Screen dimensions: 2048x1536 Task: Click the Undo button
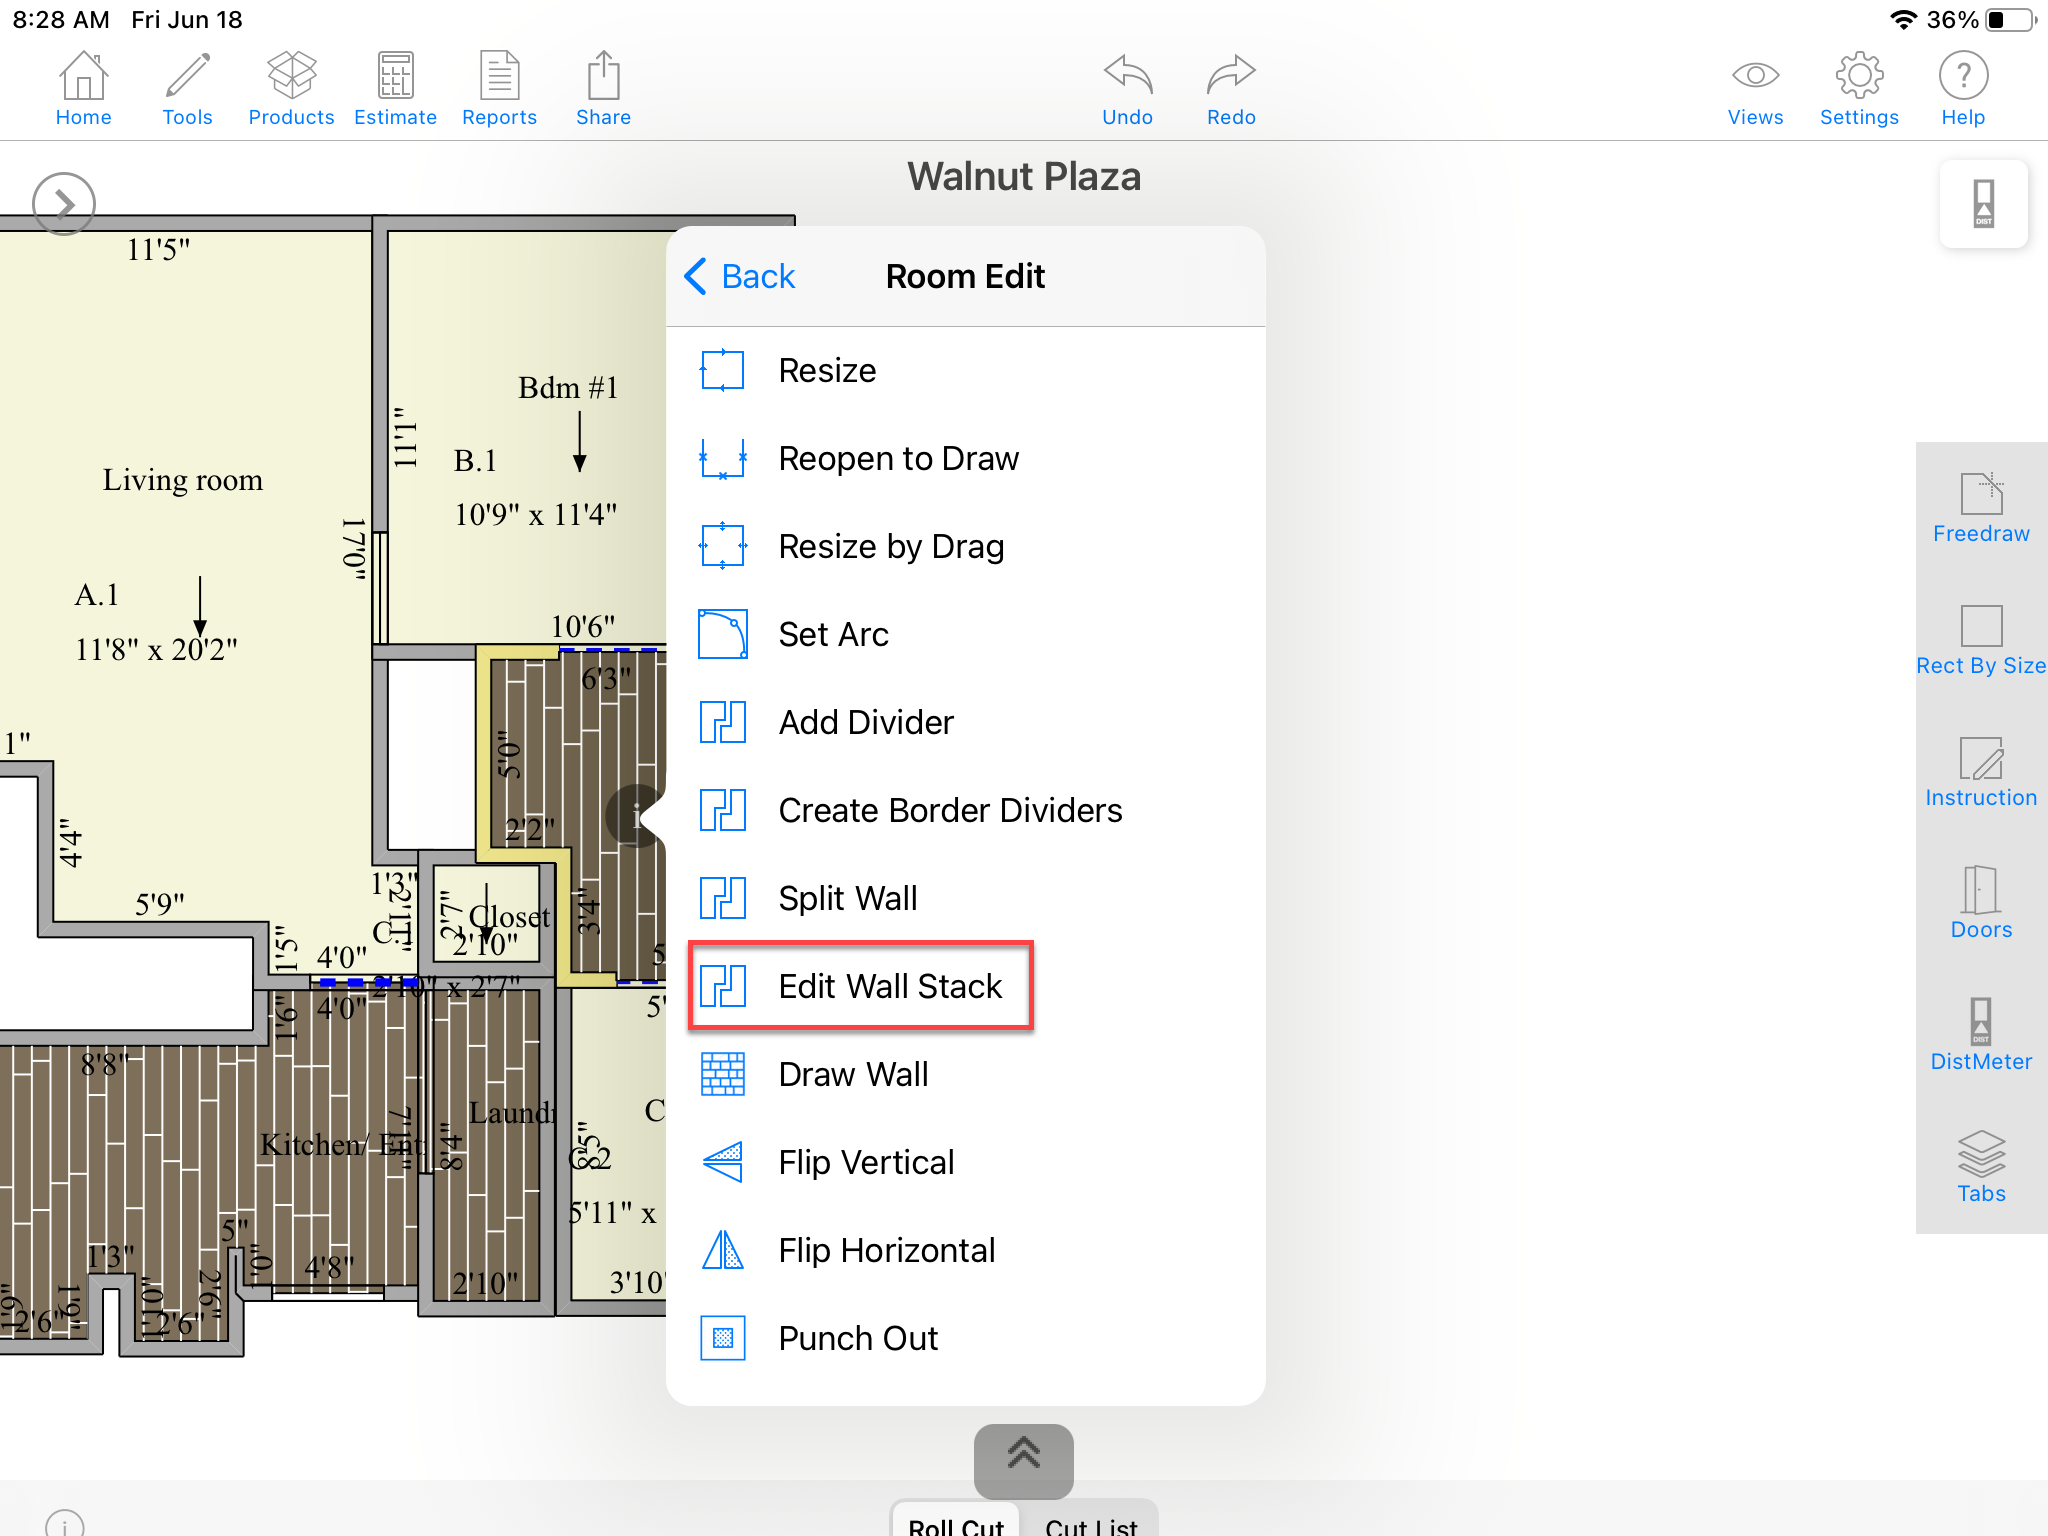[x=1127, y=88]
